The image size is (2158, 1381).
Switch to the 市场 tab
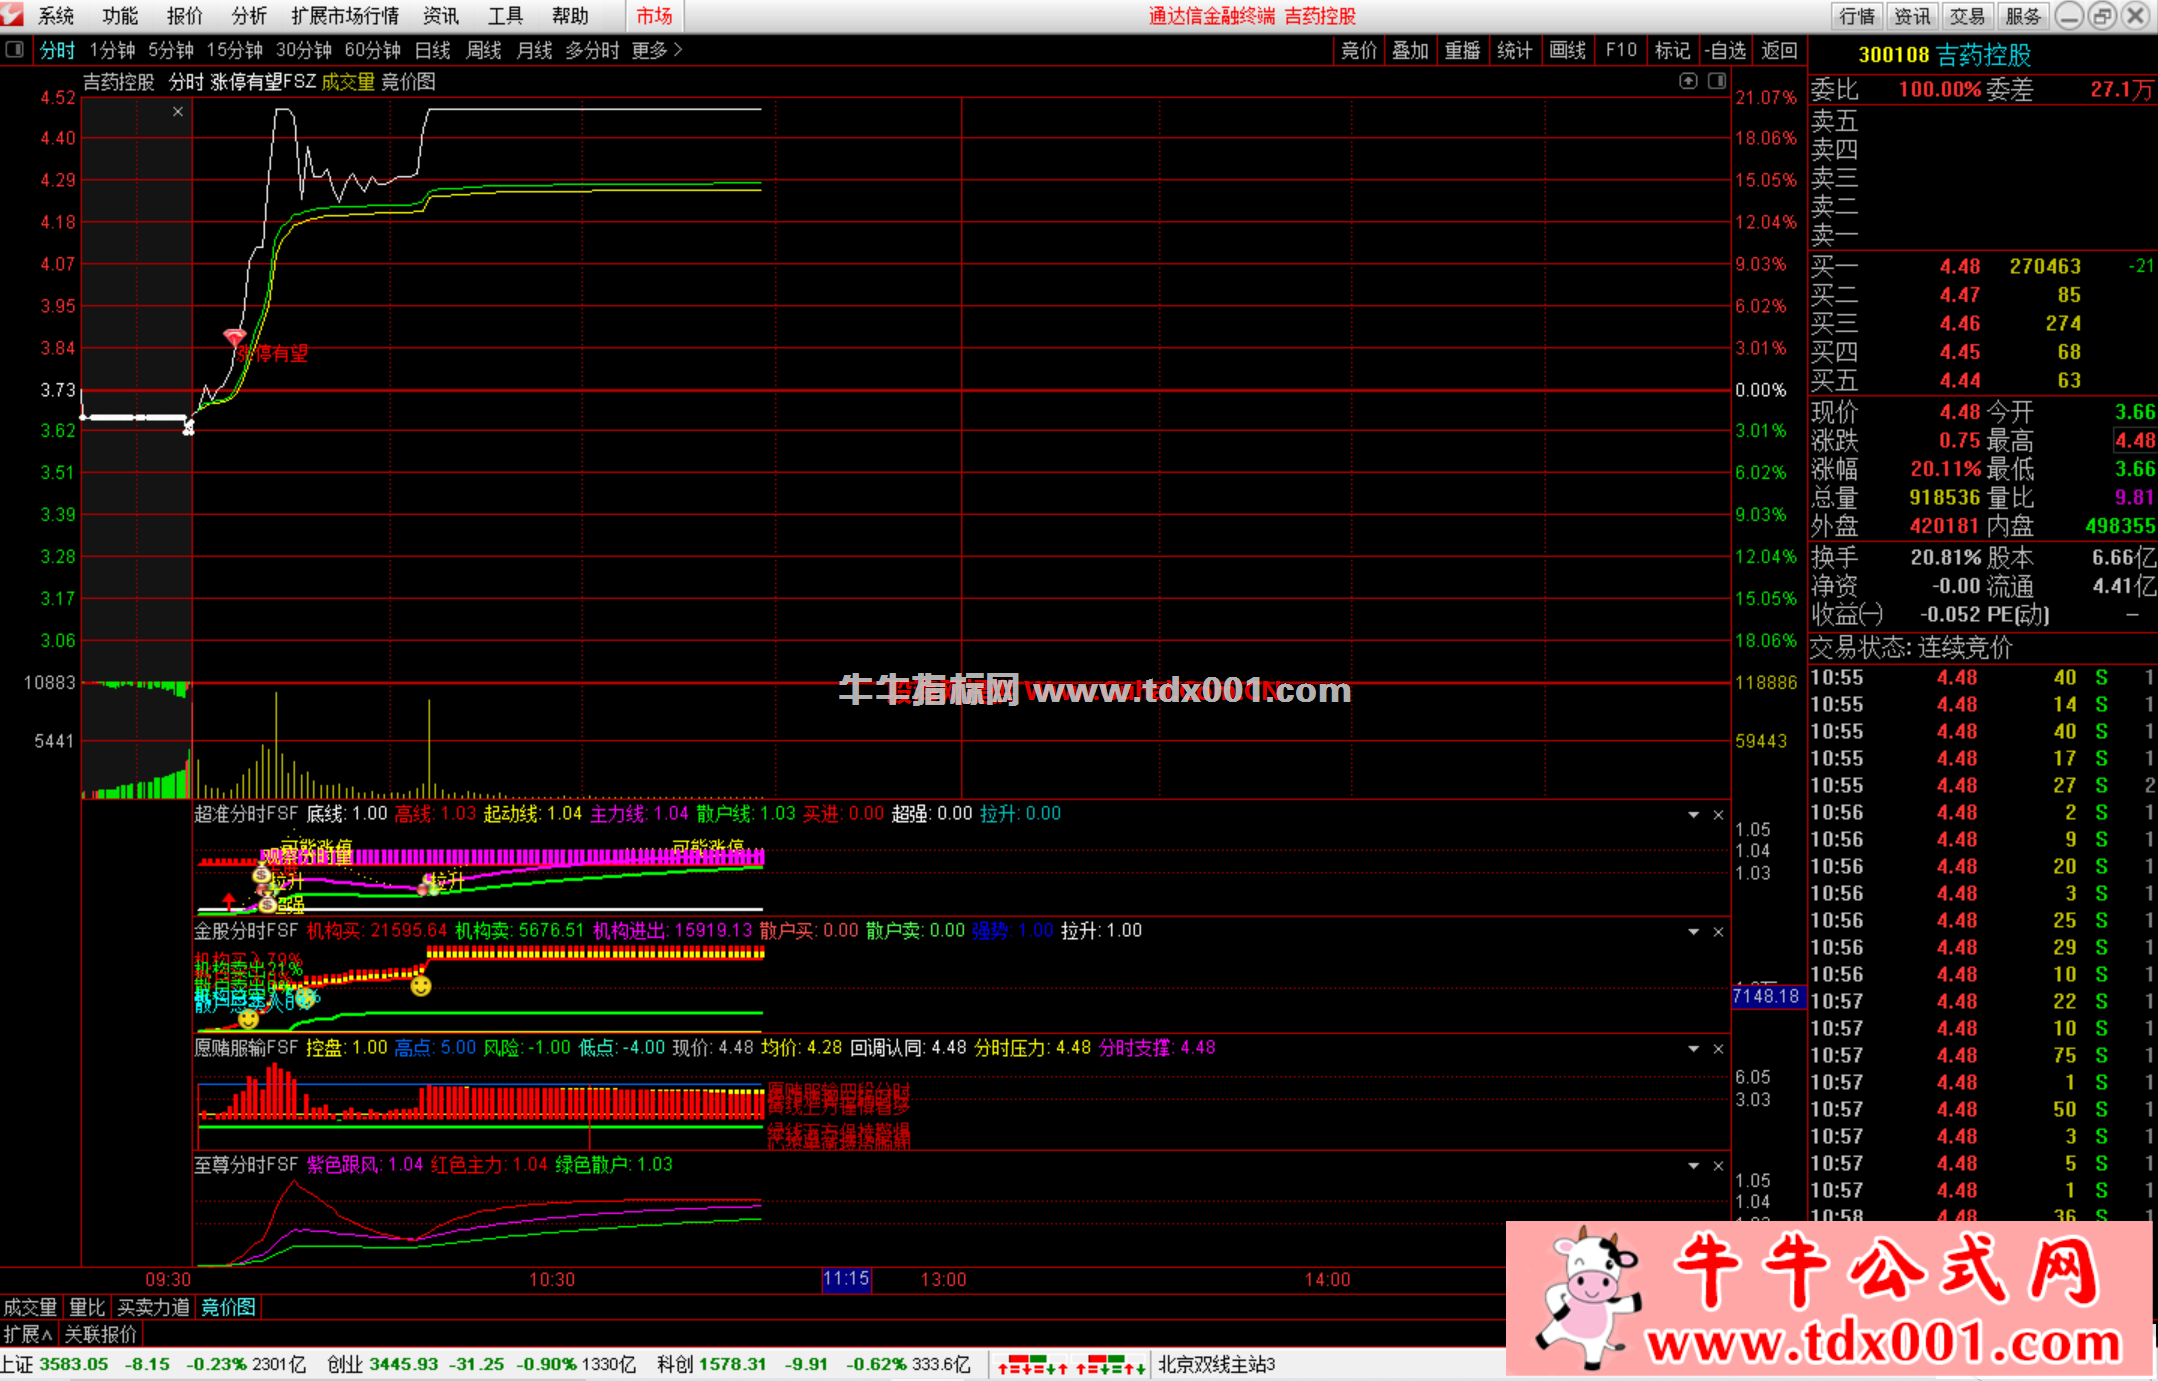tap(655, 15)
